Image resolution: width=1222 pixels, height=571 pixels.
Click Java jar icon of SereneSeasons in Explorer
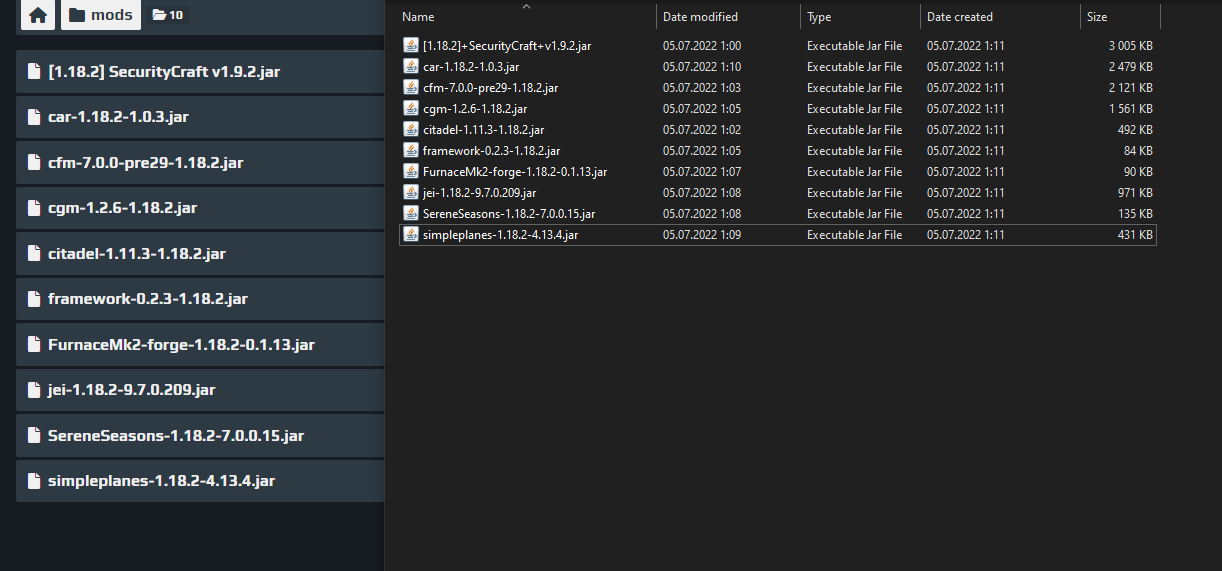tap(411, 213)
